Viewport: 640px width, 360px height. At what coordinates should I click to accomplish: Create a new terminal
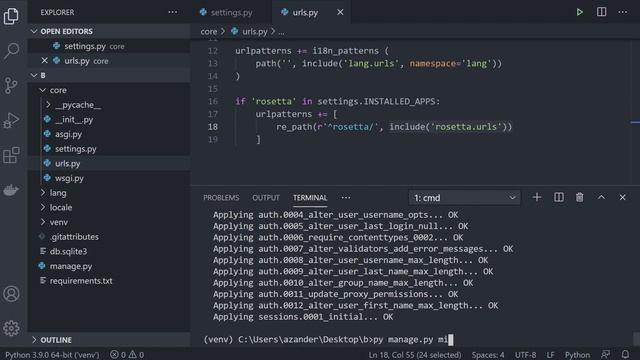click(537, 198)
